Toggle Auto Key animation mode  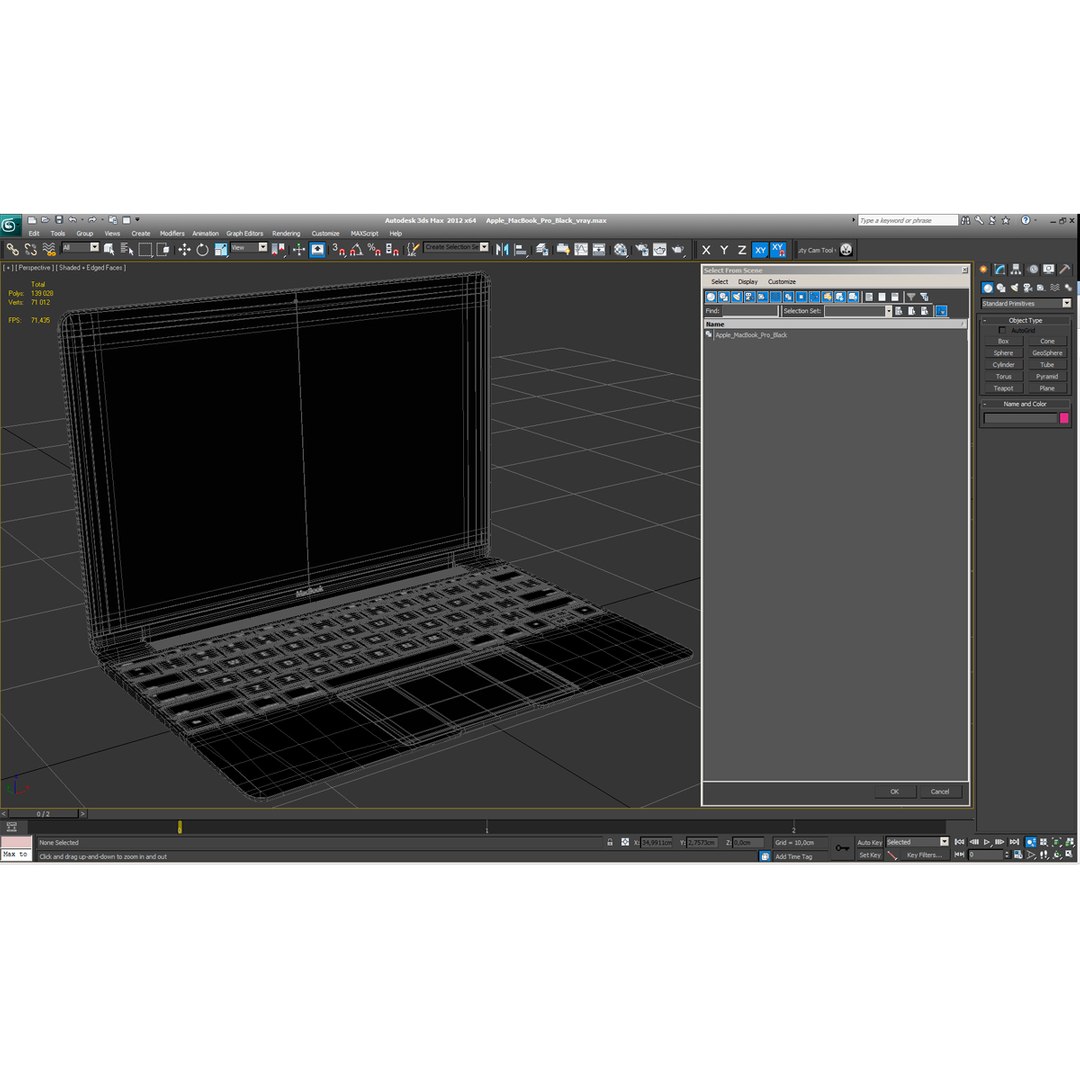[869, 842]
